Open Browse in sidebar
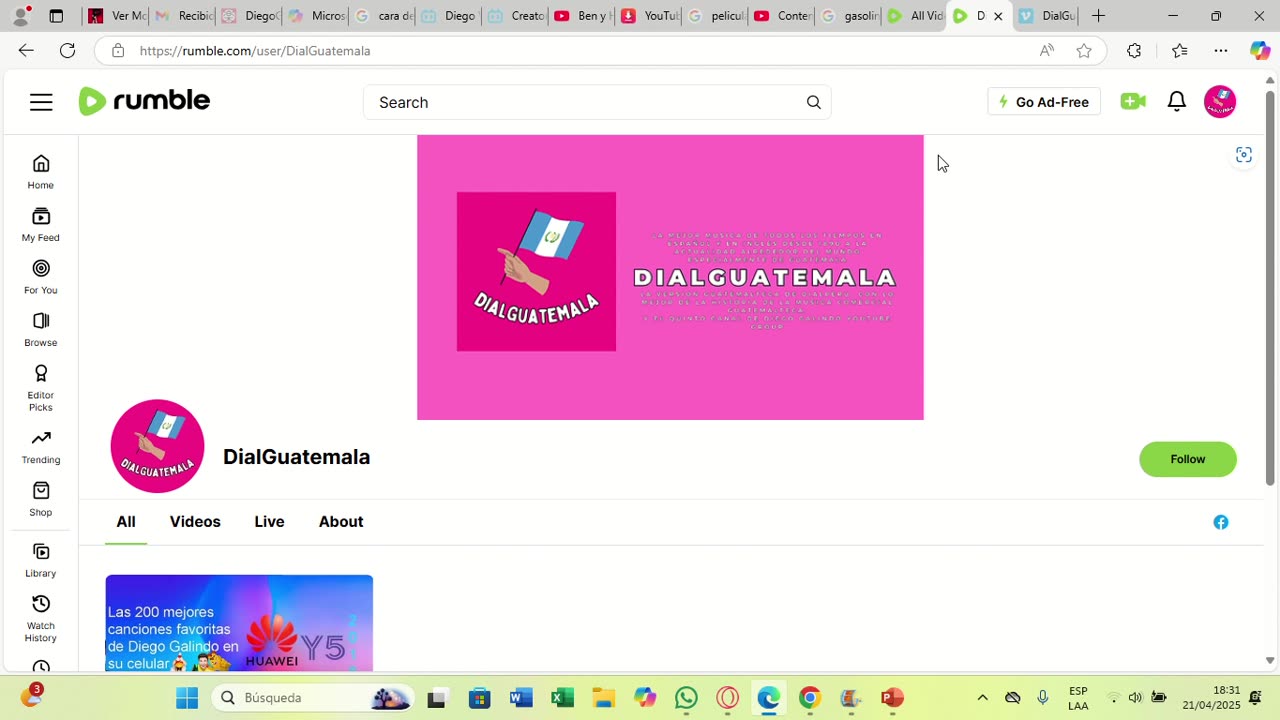1280x720 pixels. 41,330
